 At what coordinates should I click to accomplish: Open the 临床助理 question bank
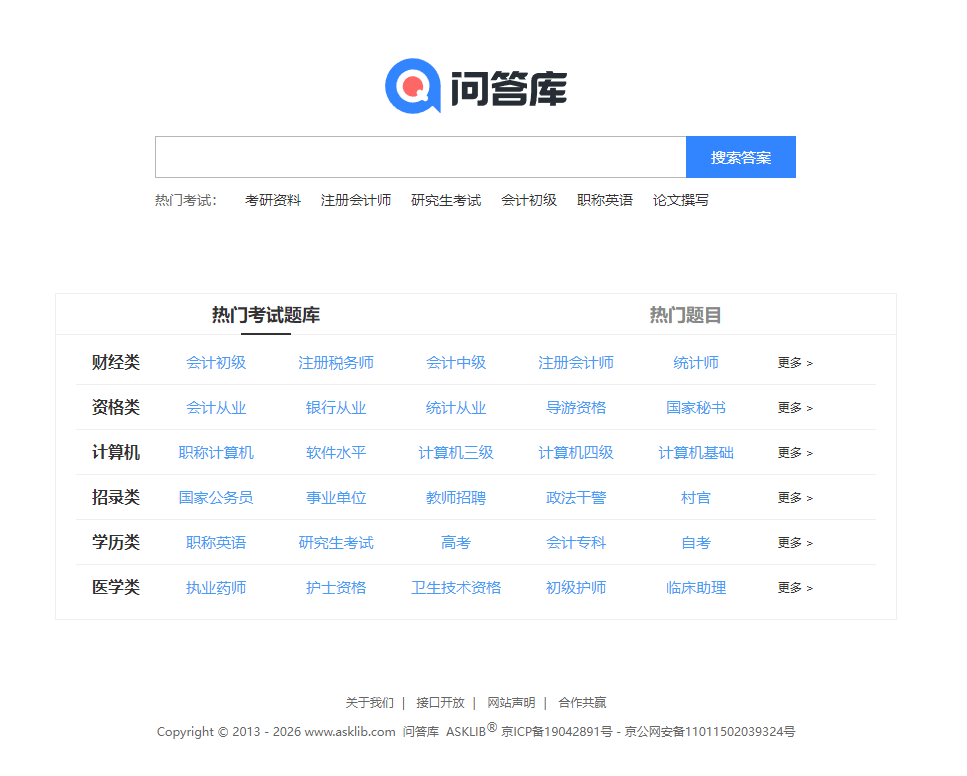(696, 588)
